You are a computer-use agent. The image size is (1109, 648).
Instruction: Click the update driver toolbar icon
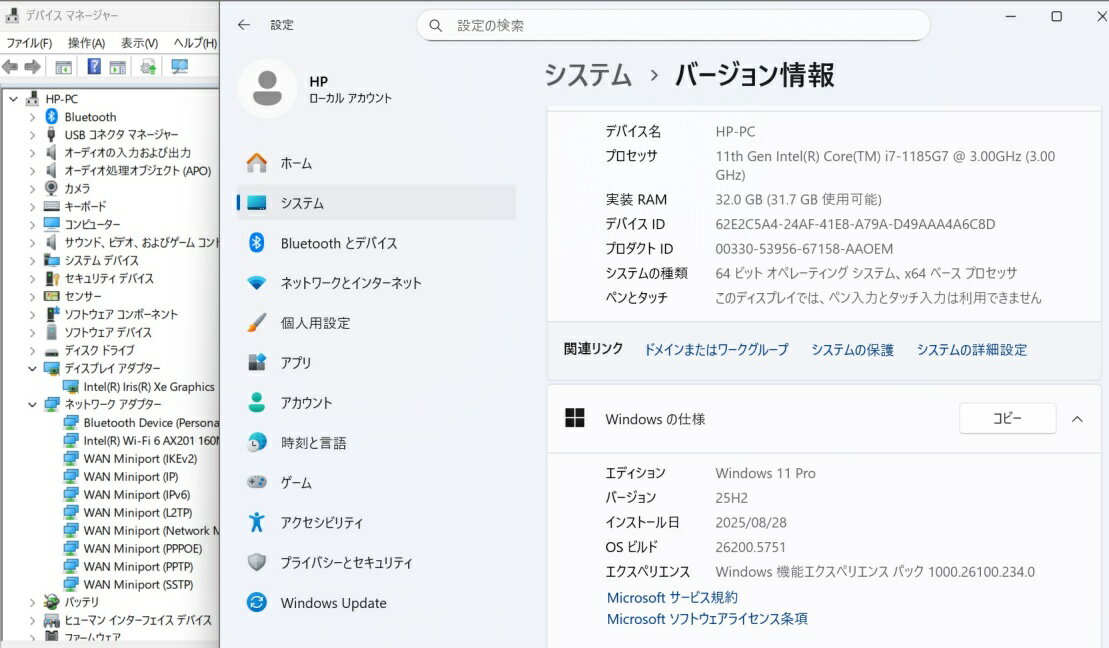(148, 67)
